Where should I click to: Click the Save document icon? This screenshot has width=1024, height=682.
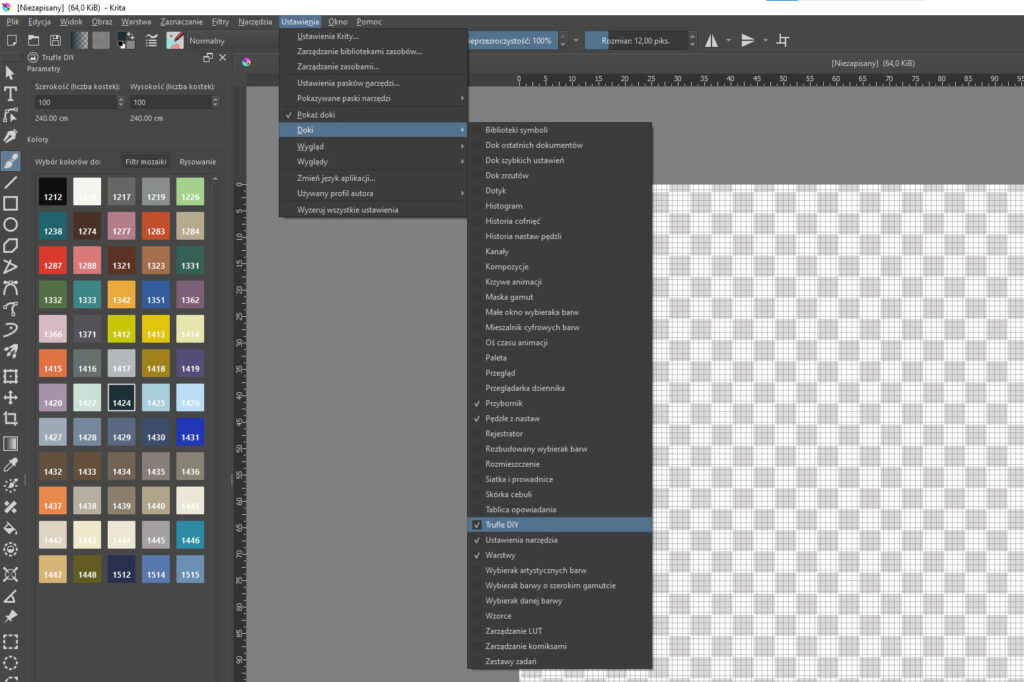coord(55,40)
